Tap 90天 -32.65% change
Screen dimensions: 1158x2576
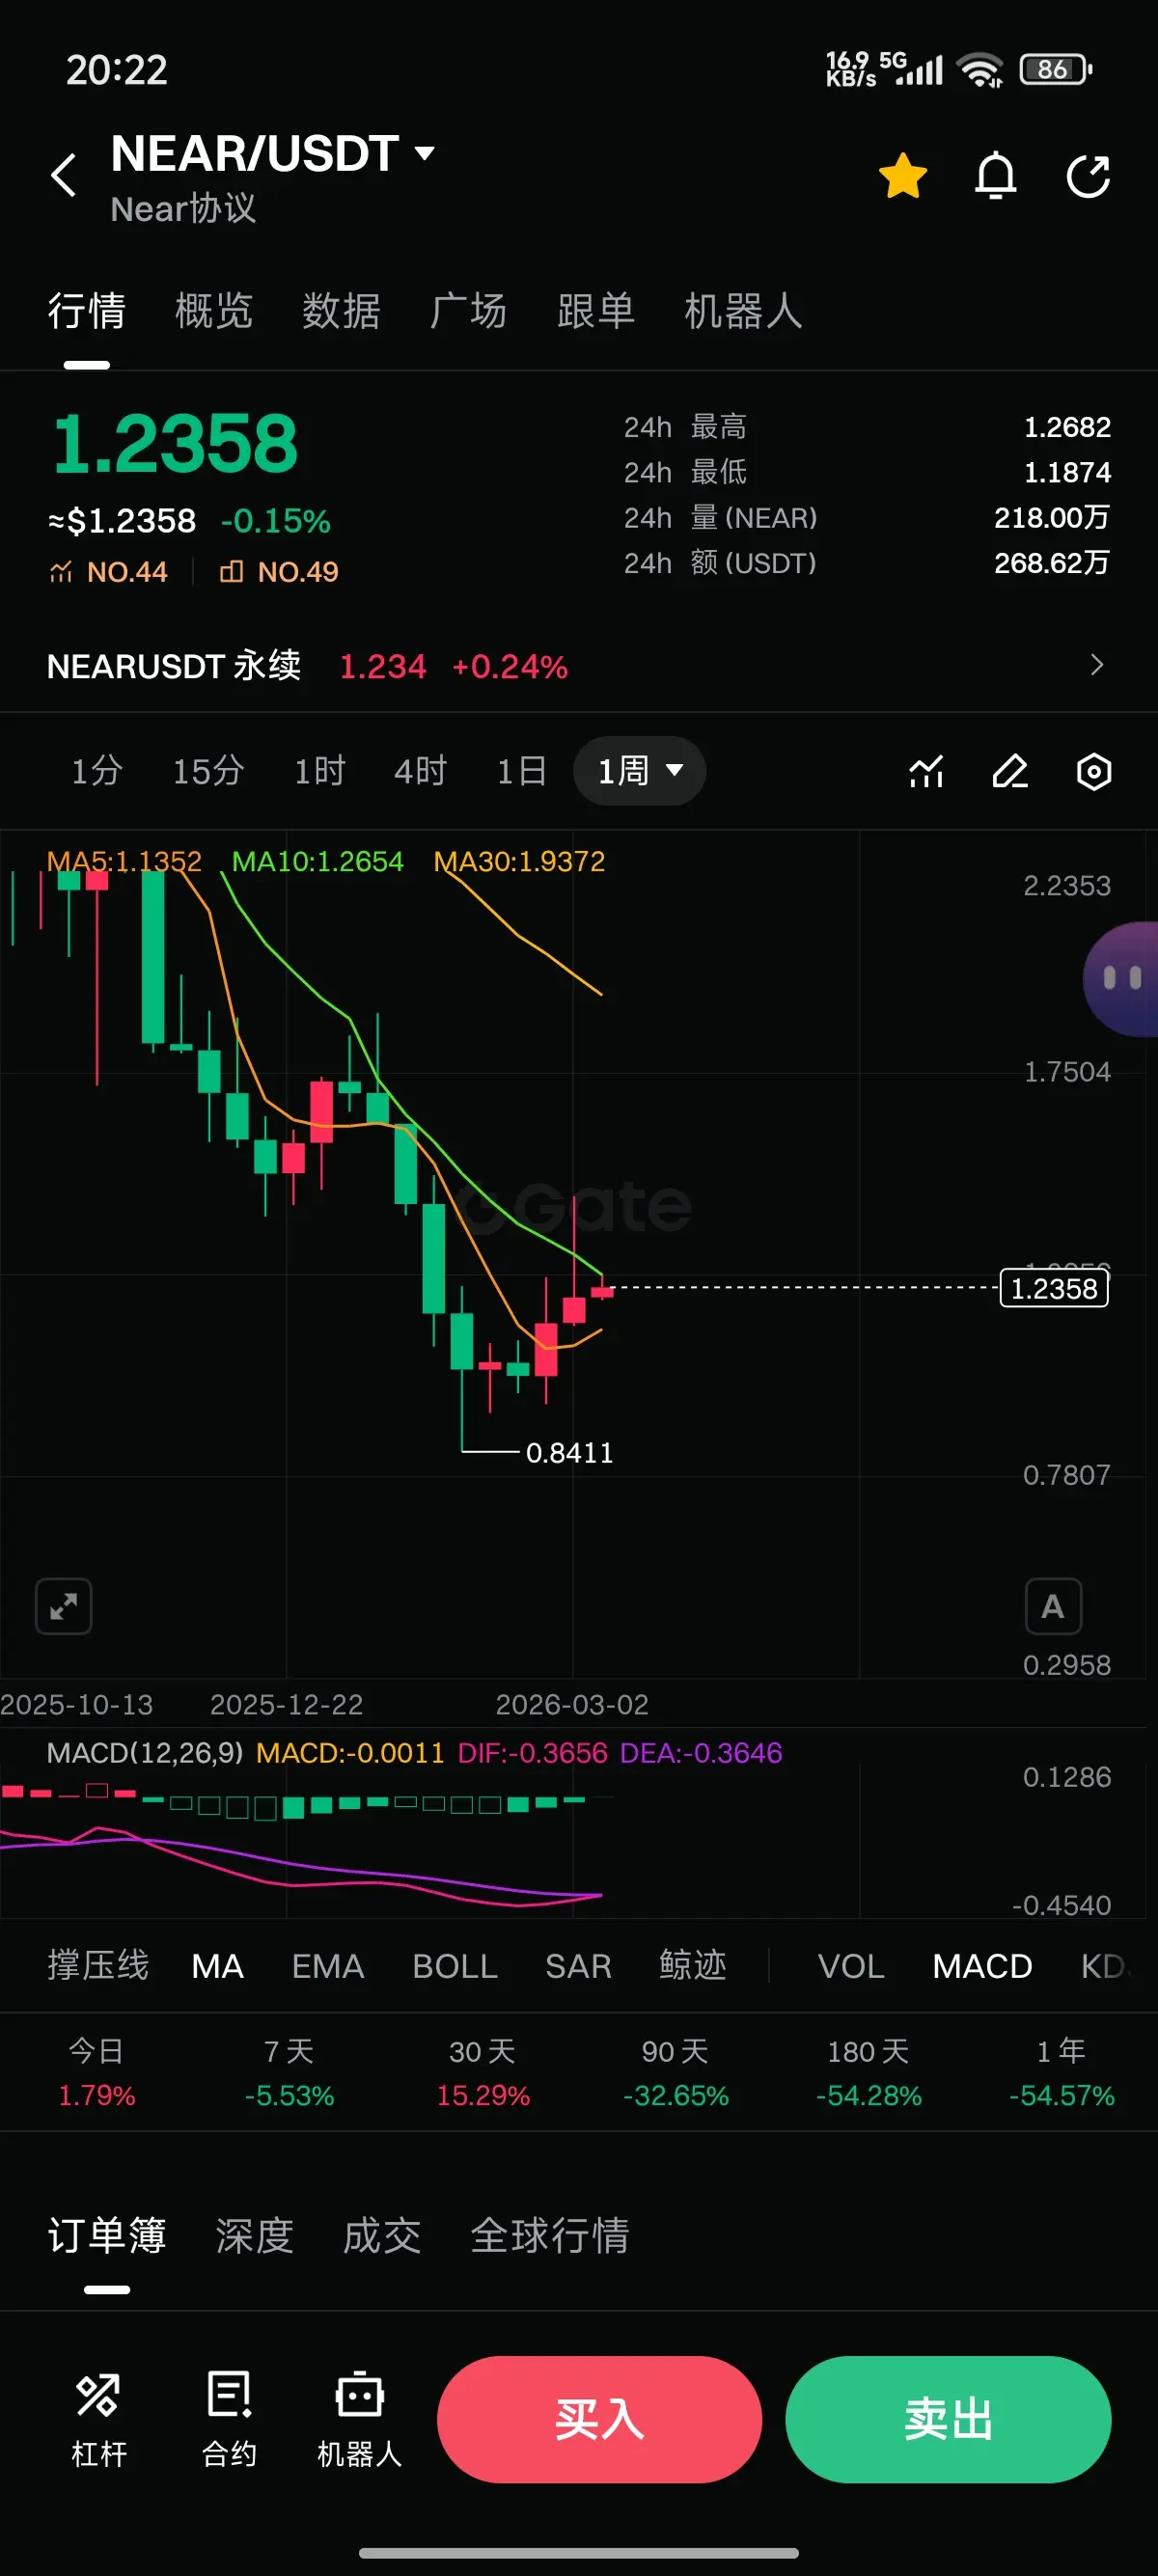(675, 2073)
